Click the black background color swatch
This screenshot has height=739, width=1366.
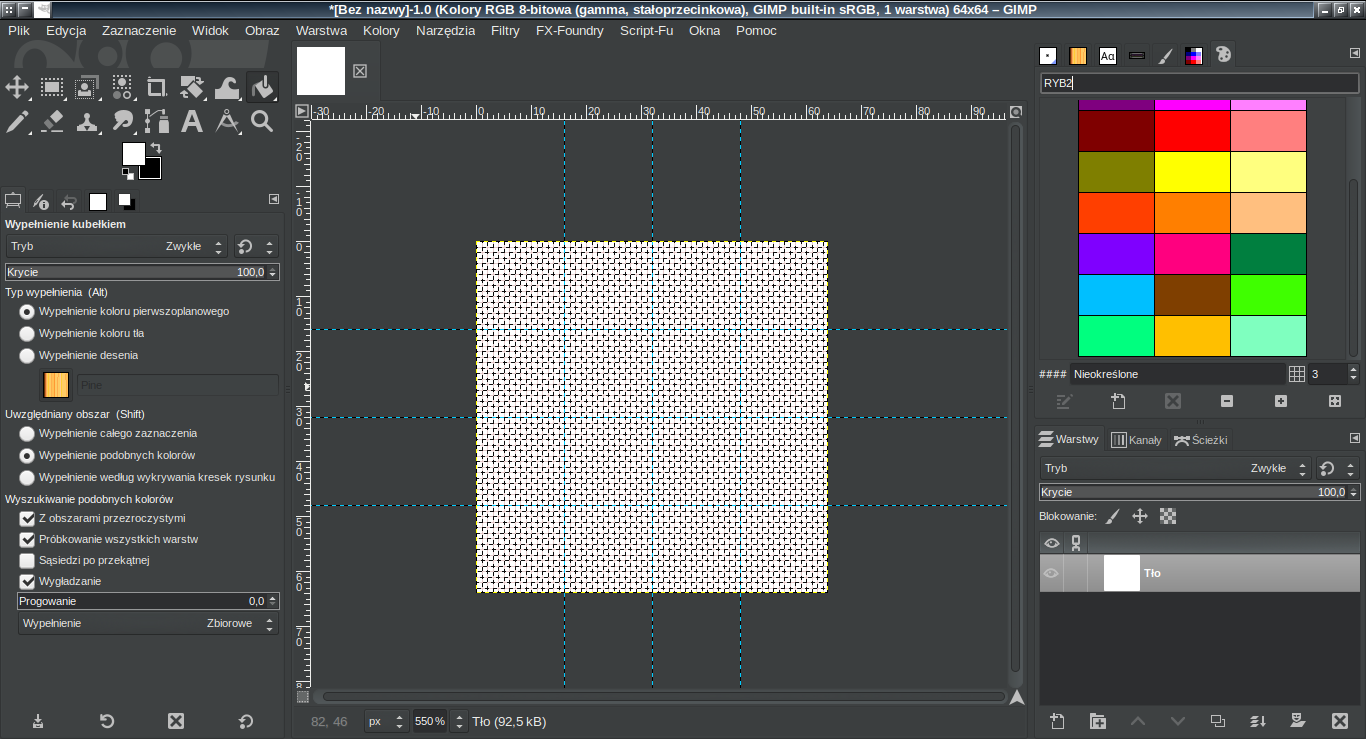153,170
